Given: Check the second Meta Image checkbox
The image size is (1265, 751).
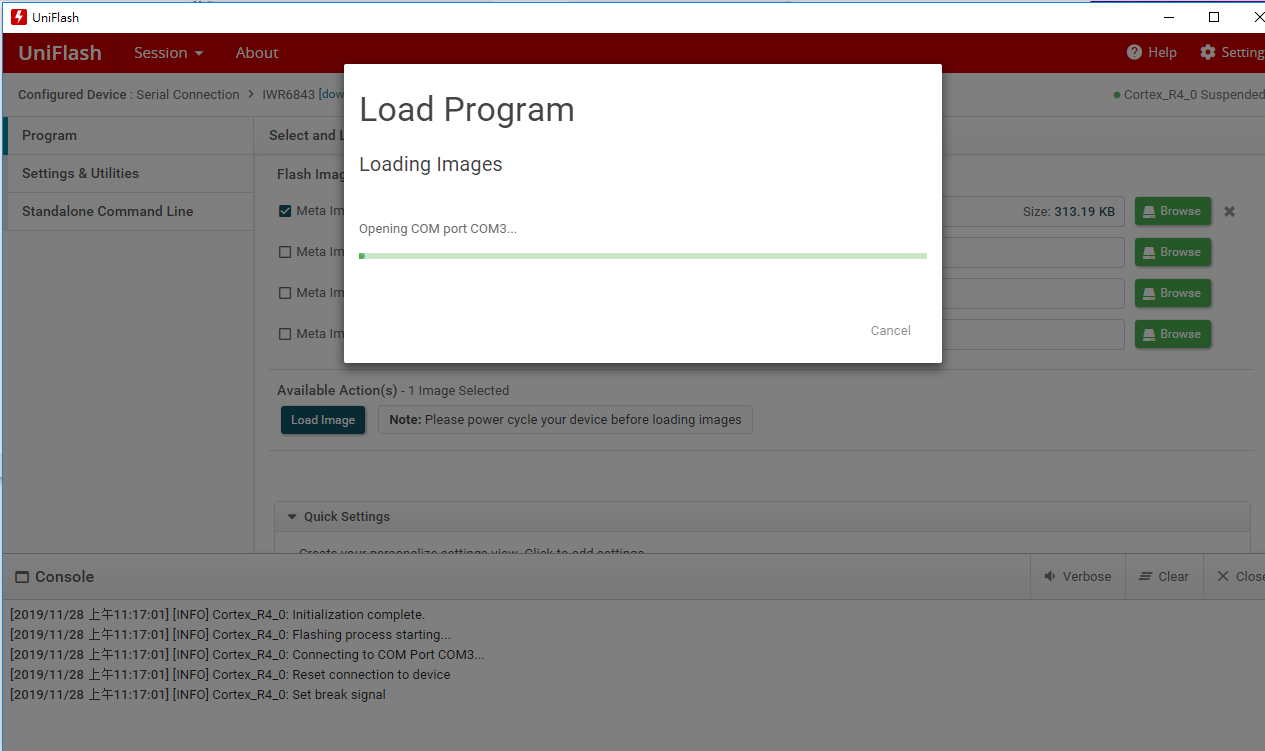Looking at the screenshot, I should click(x=285, y=252).
